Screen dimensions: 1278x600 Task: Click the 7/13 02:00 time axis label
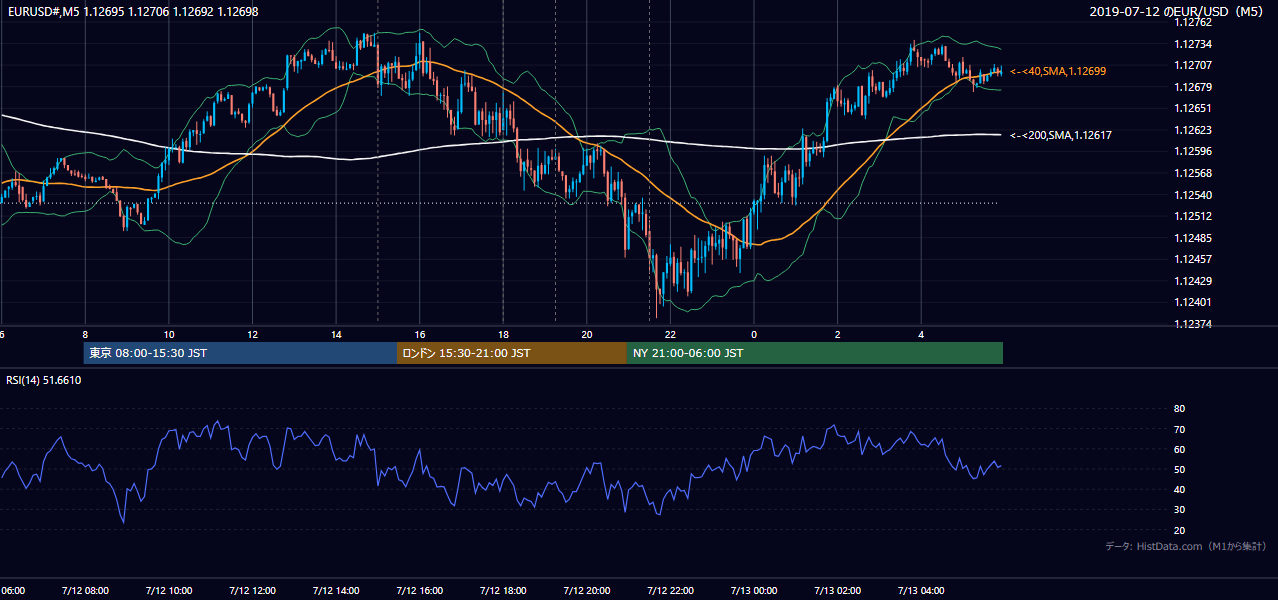pos(837,591)
